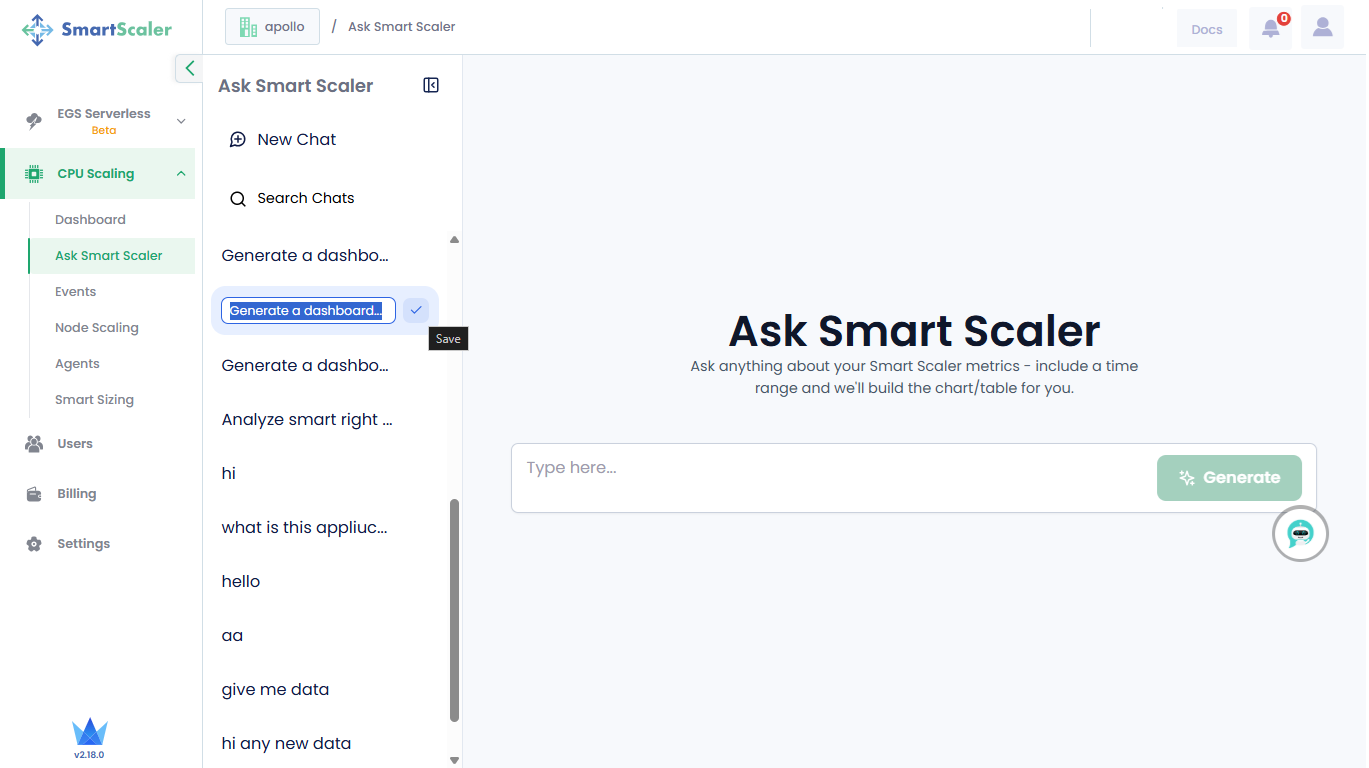Click the notification bell icon

pyautogui.click(x=1270, y=28)
